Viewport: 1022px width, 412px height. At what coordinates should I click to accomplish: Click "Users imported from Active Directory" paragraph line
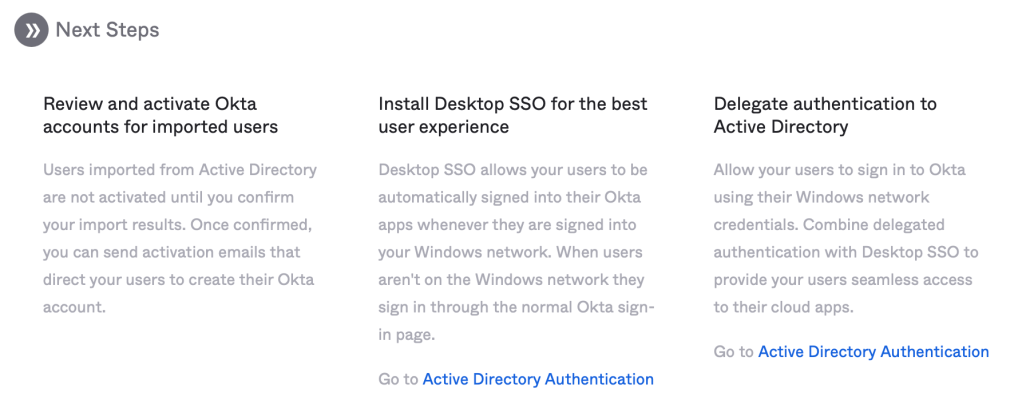click(x=180, y=170)
